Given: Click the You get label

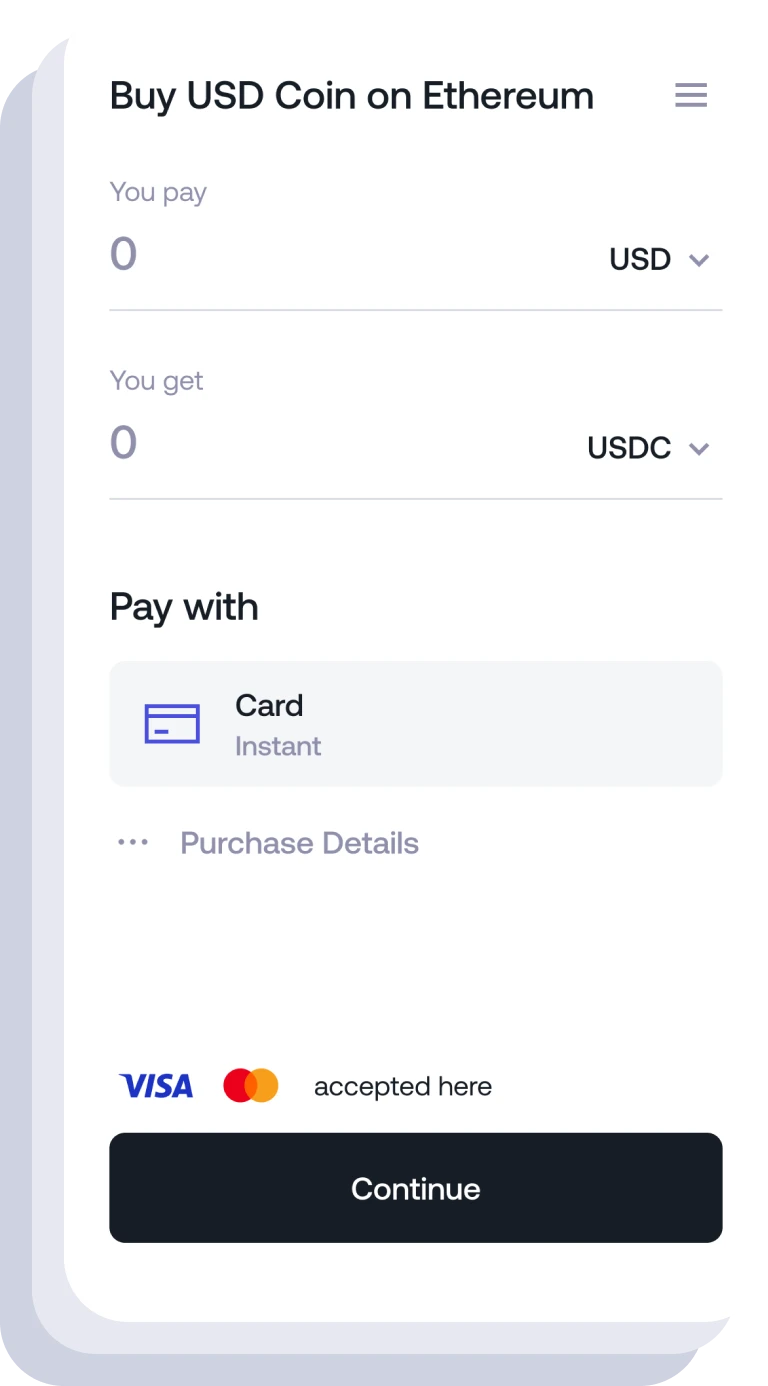Looking at the screenshot, I should [x=156, y=380].
